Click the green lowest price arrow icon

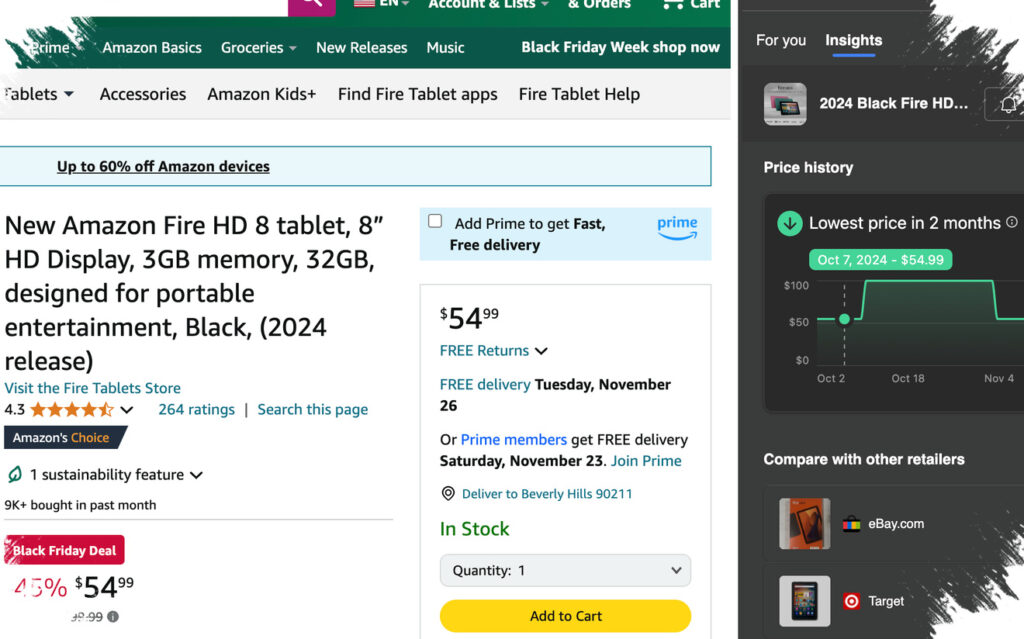[790, 223]
